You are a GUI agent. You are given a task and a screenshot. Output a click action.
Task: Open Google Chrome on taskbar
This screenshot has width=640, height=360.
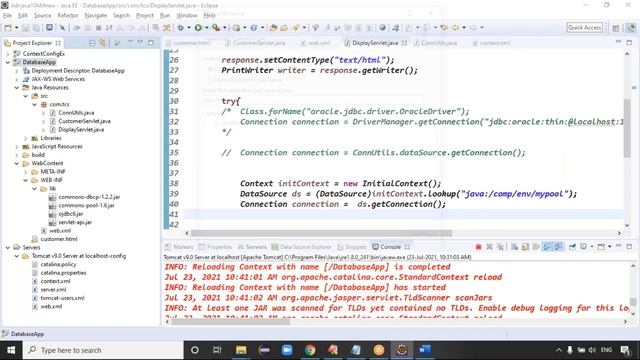click(x=310, y=350)
